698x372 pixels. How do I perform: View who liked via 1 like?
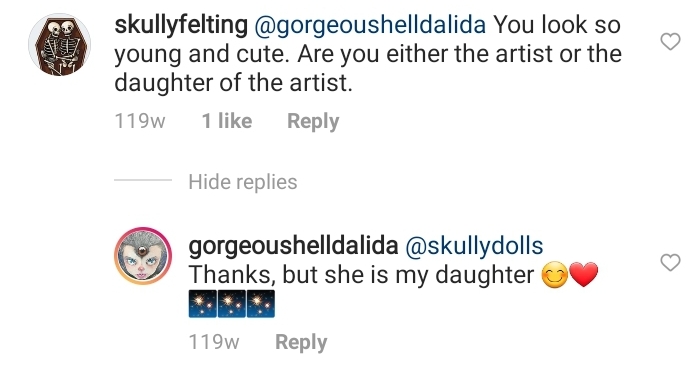pos(227,121)
